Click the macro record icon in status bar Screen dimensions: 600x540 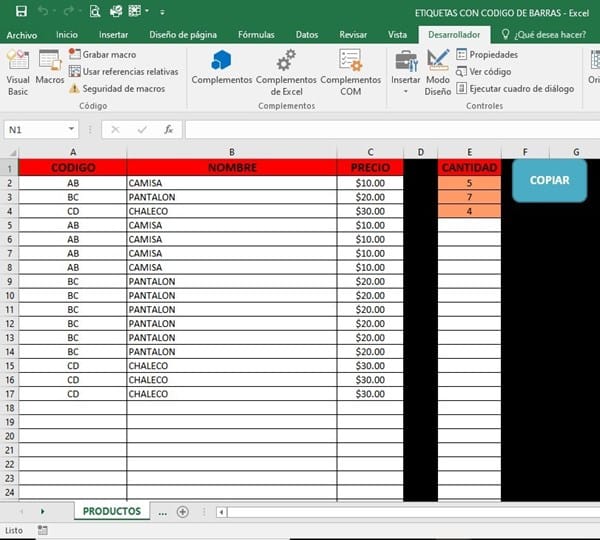coord(42,530)
